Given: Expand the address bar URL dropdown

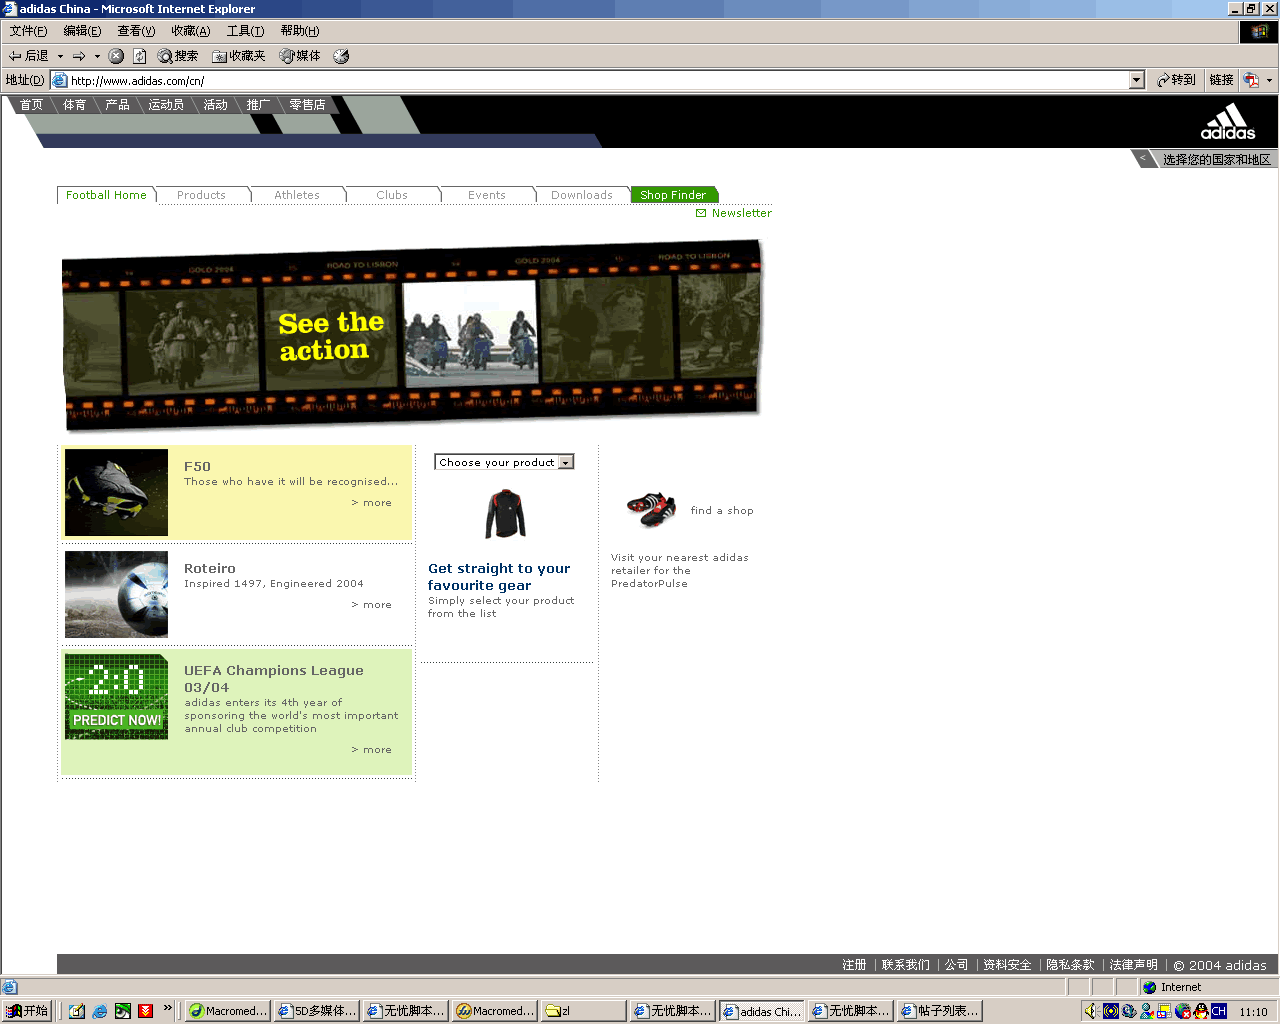Looking at the screenshot, I should (x=1136, y=80).
